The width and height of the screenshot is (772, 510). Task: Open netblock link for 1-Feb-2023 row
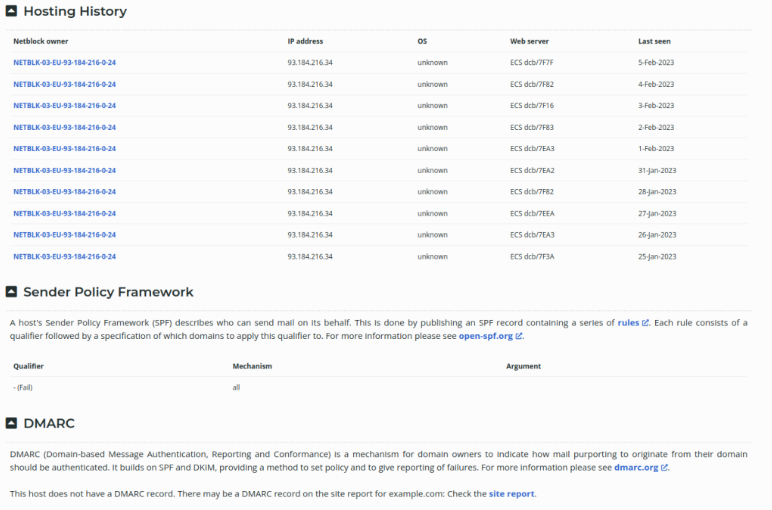(x=64, y=149)
